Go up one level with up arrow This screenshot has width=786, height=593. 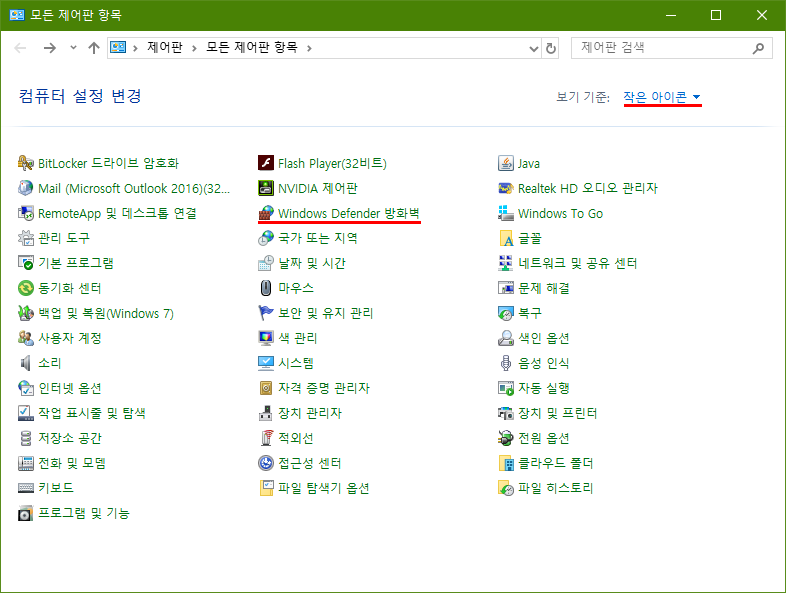(x=94, y=48)
